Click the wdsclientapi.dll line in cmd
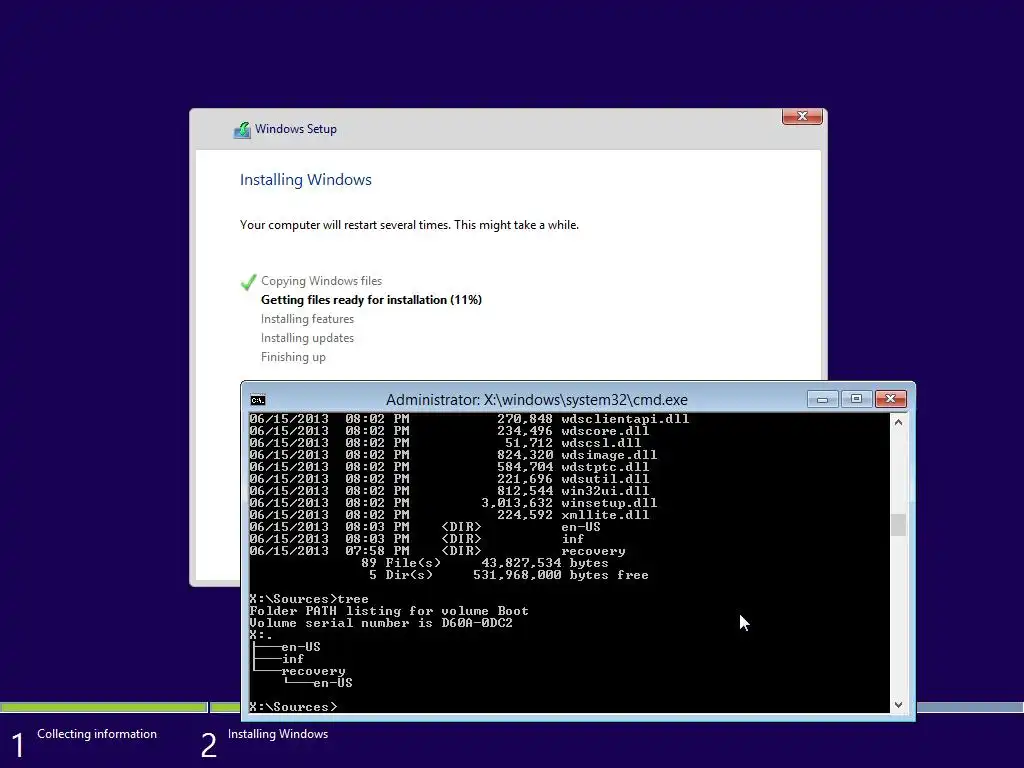1024x768 pixels. (469, 419)
